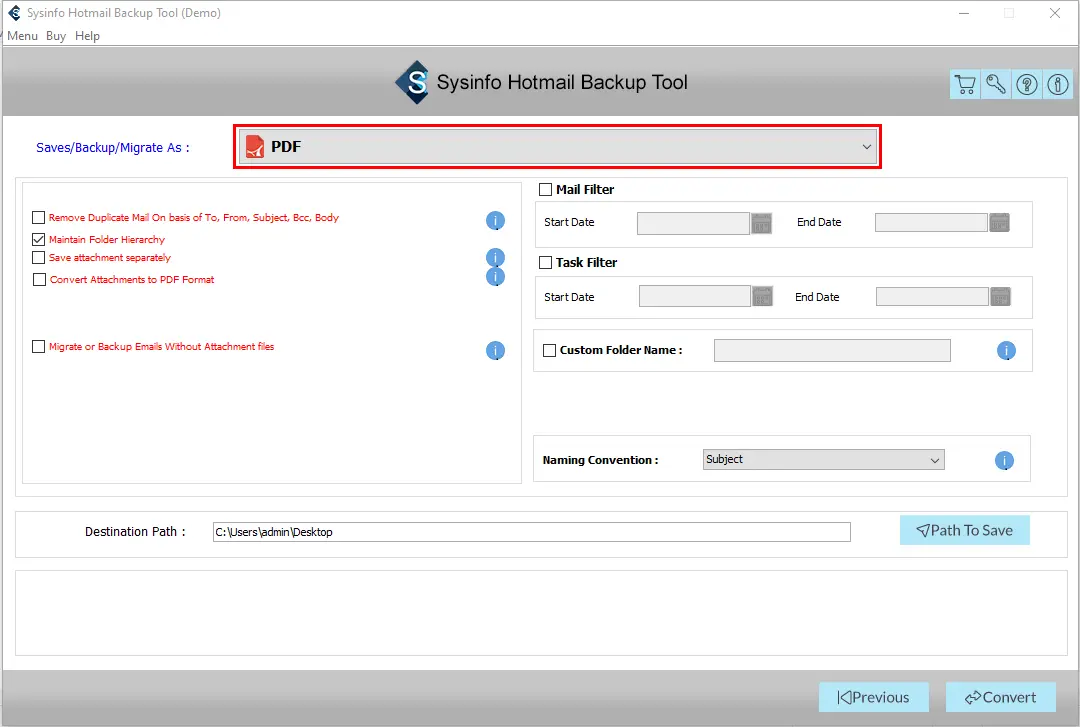Open Task Filter End Date calendar icon
Viewport: 1080px width, 727px height.
point(1001,296)
